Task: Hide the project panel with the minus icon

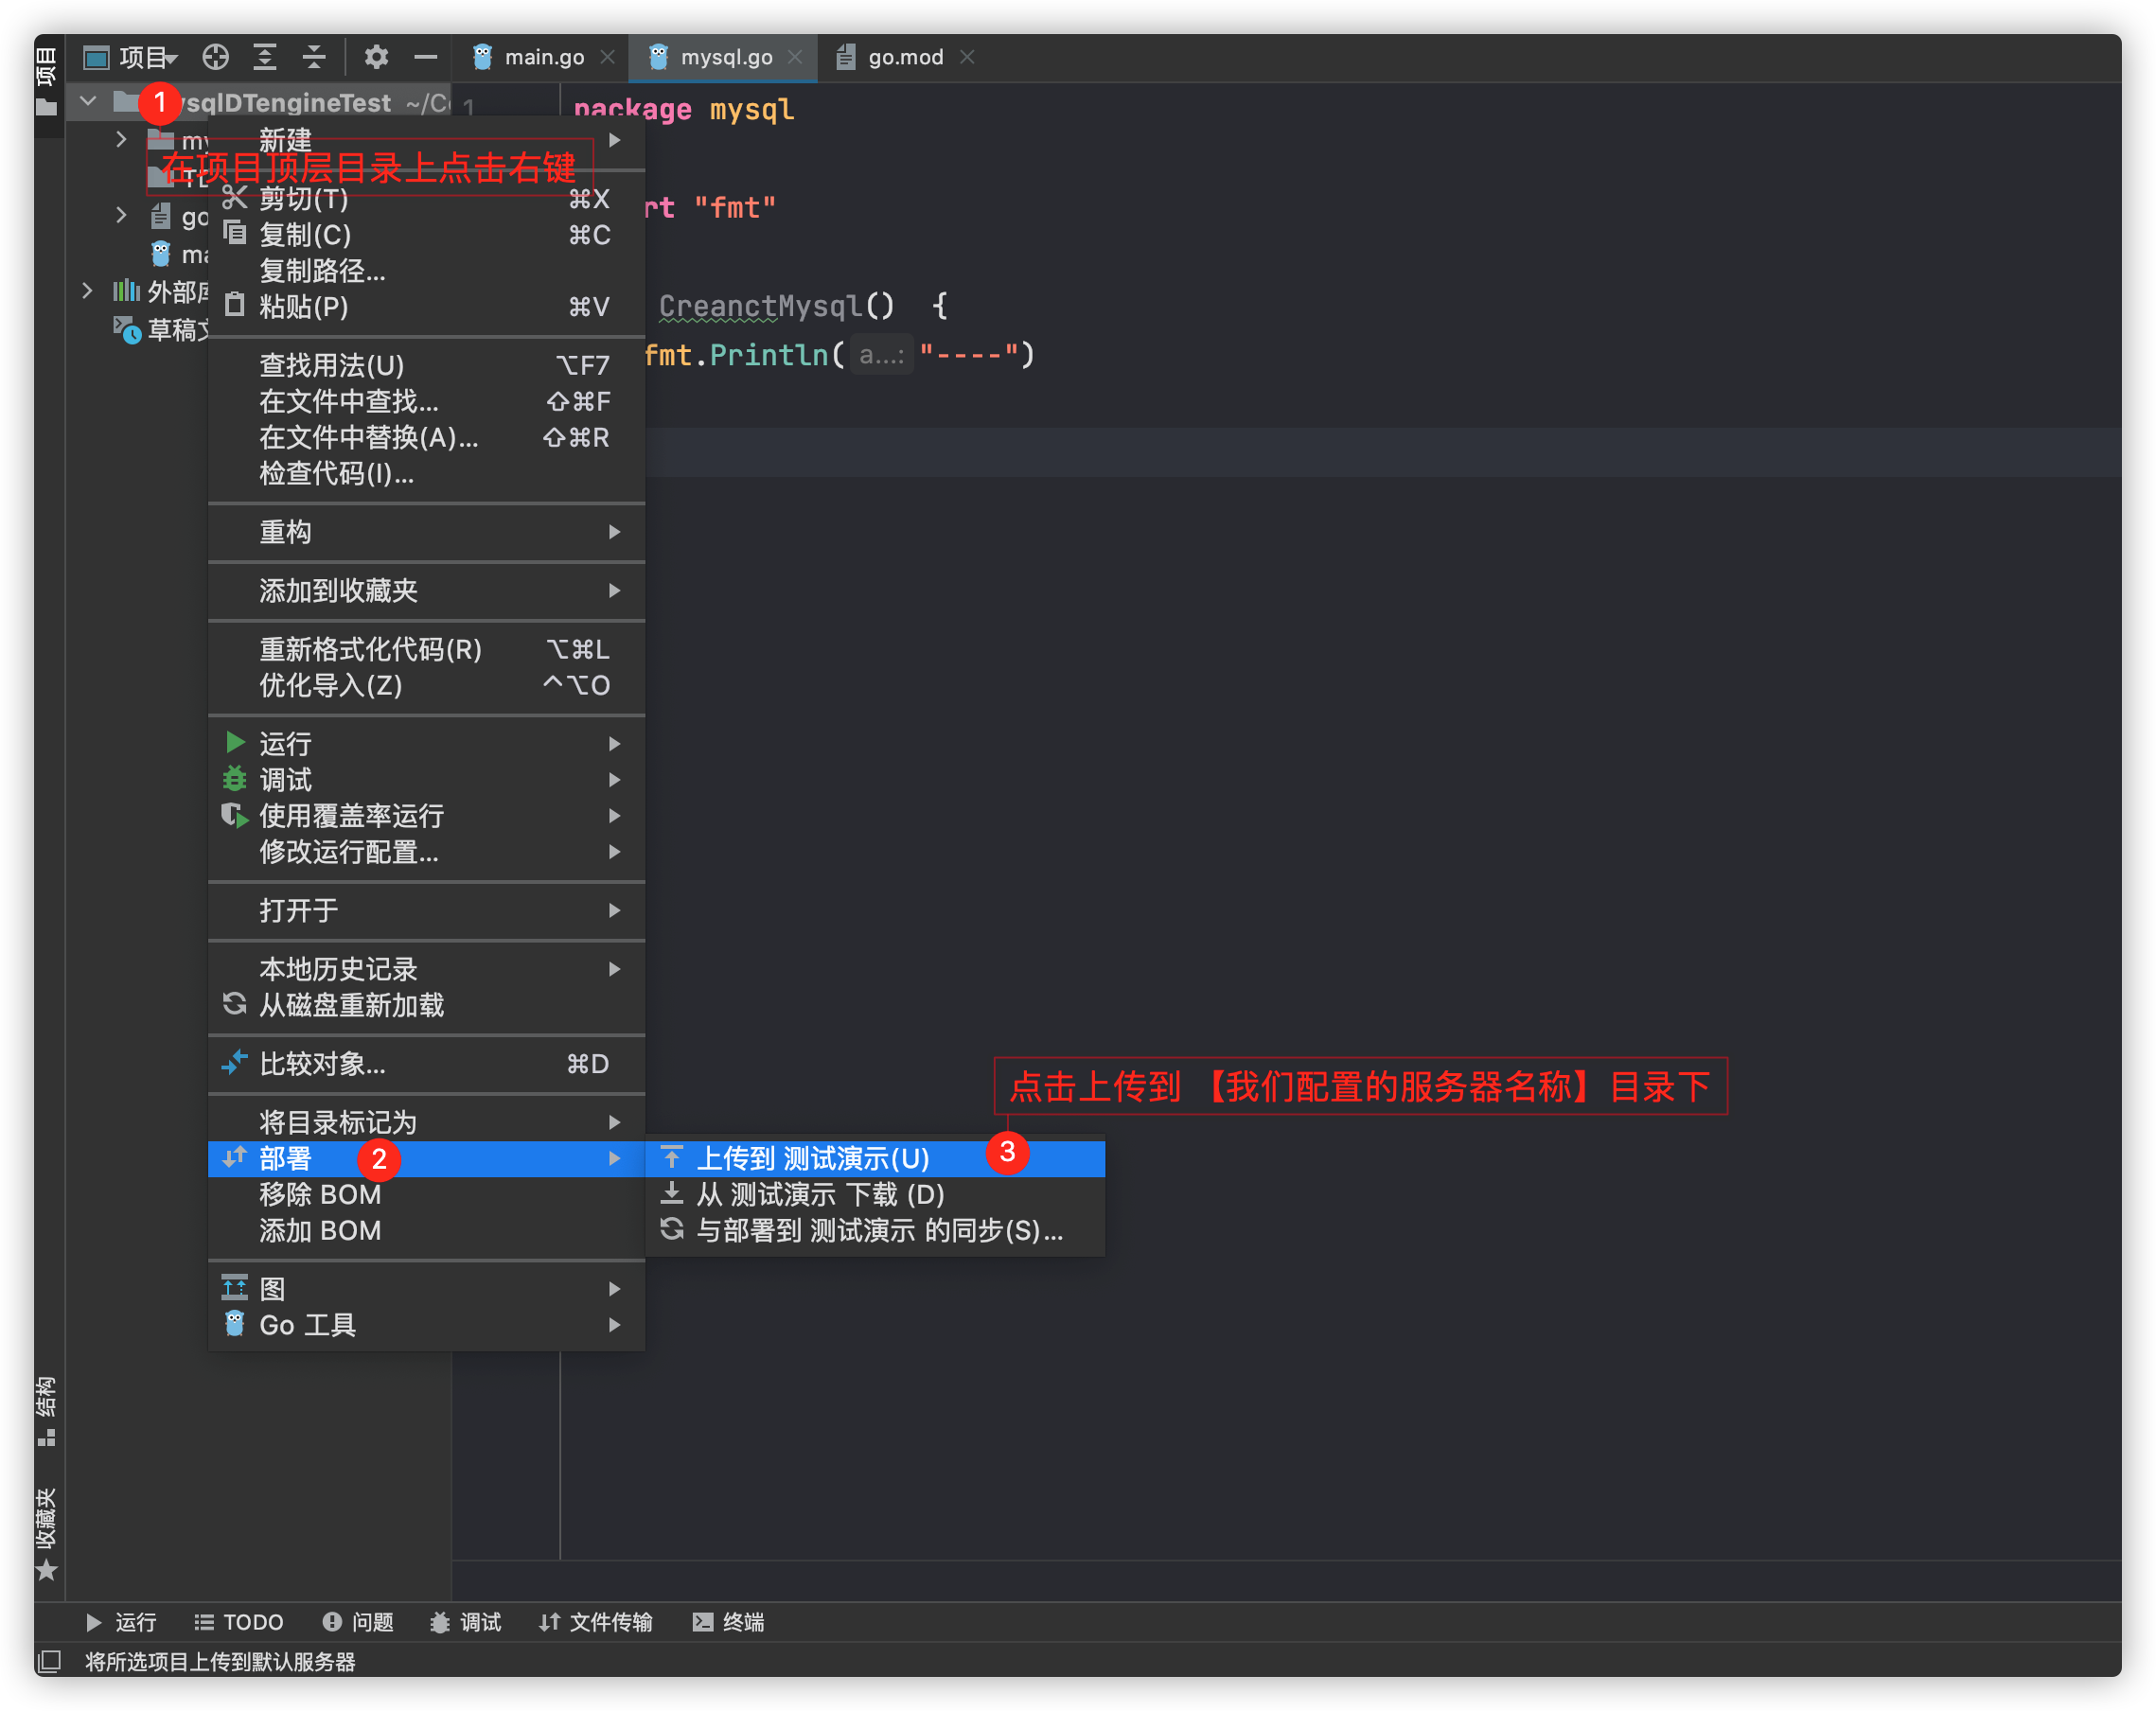Action: [425, 57]
